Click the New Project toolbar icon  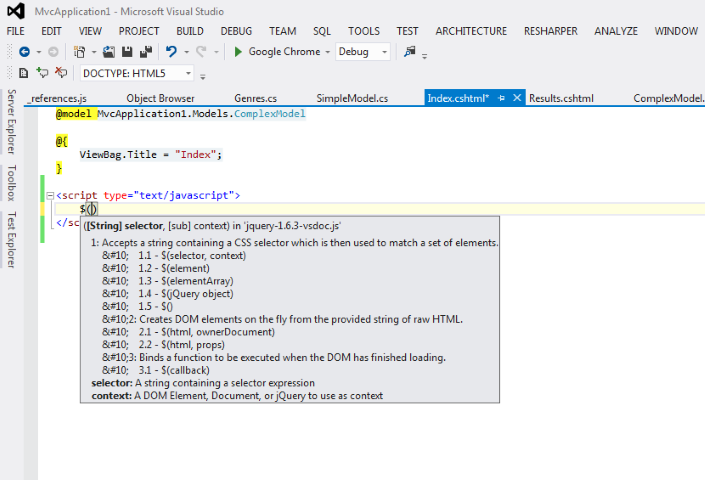(x=80, y=52)
